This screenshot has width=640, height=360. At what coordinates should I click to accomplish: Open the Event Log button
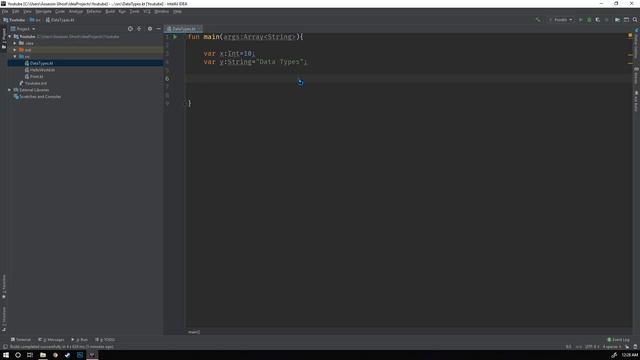(x=619, y=340)
